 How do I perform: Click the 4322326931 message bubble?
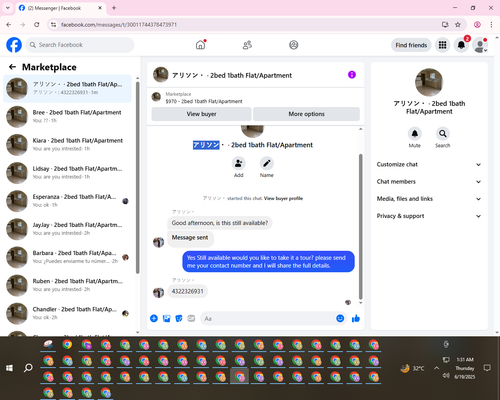point(187,291)
